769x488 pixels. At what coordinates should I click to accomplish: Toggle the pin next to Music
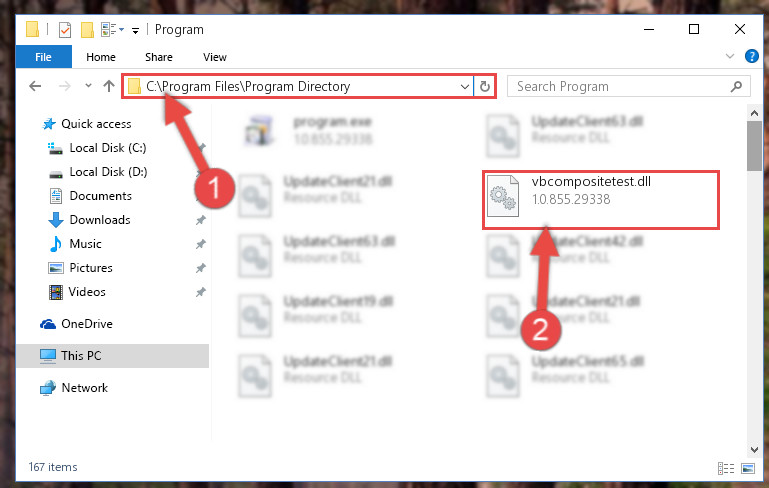point(201,244)
